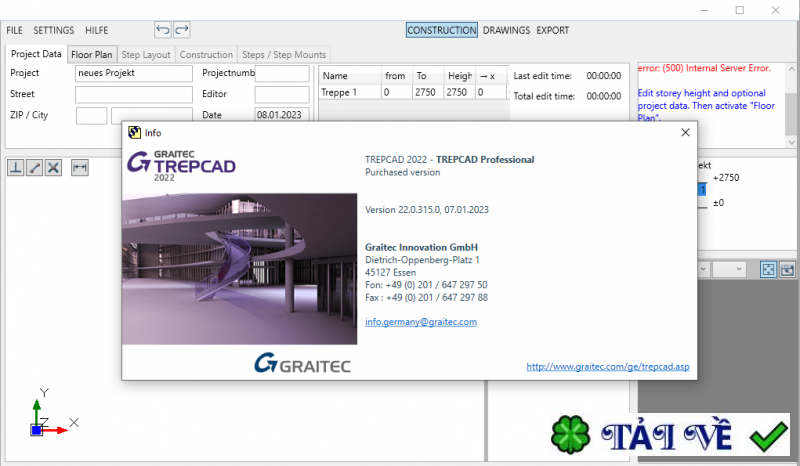Image resolution: width=800 pixels, height=466 pixels.
Task: Click the Editor input field
Action: click(x=282, y=94)
